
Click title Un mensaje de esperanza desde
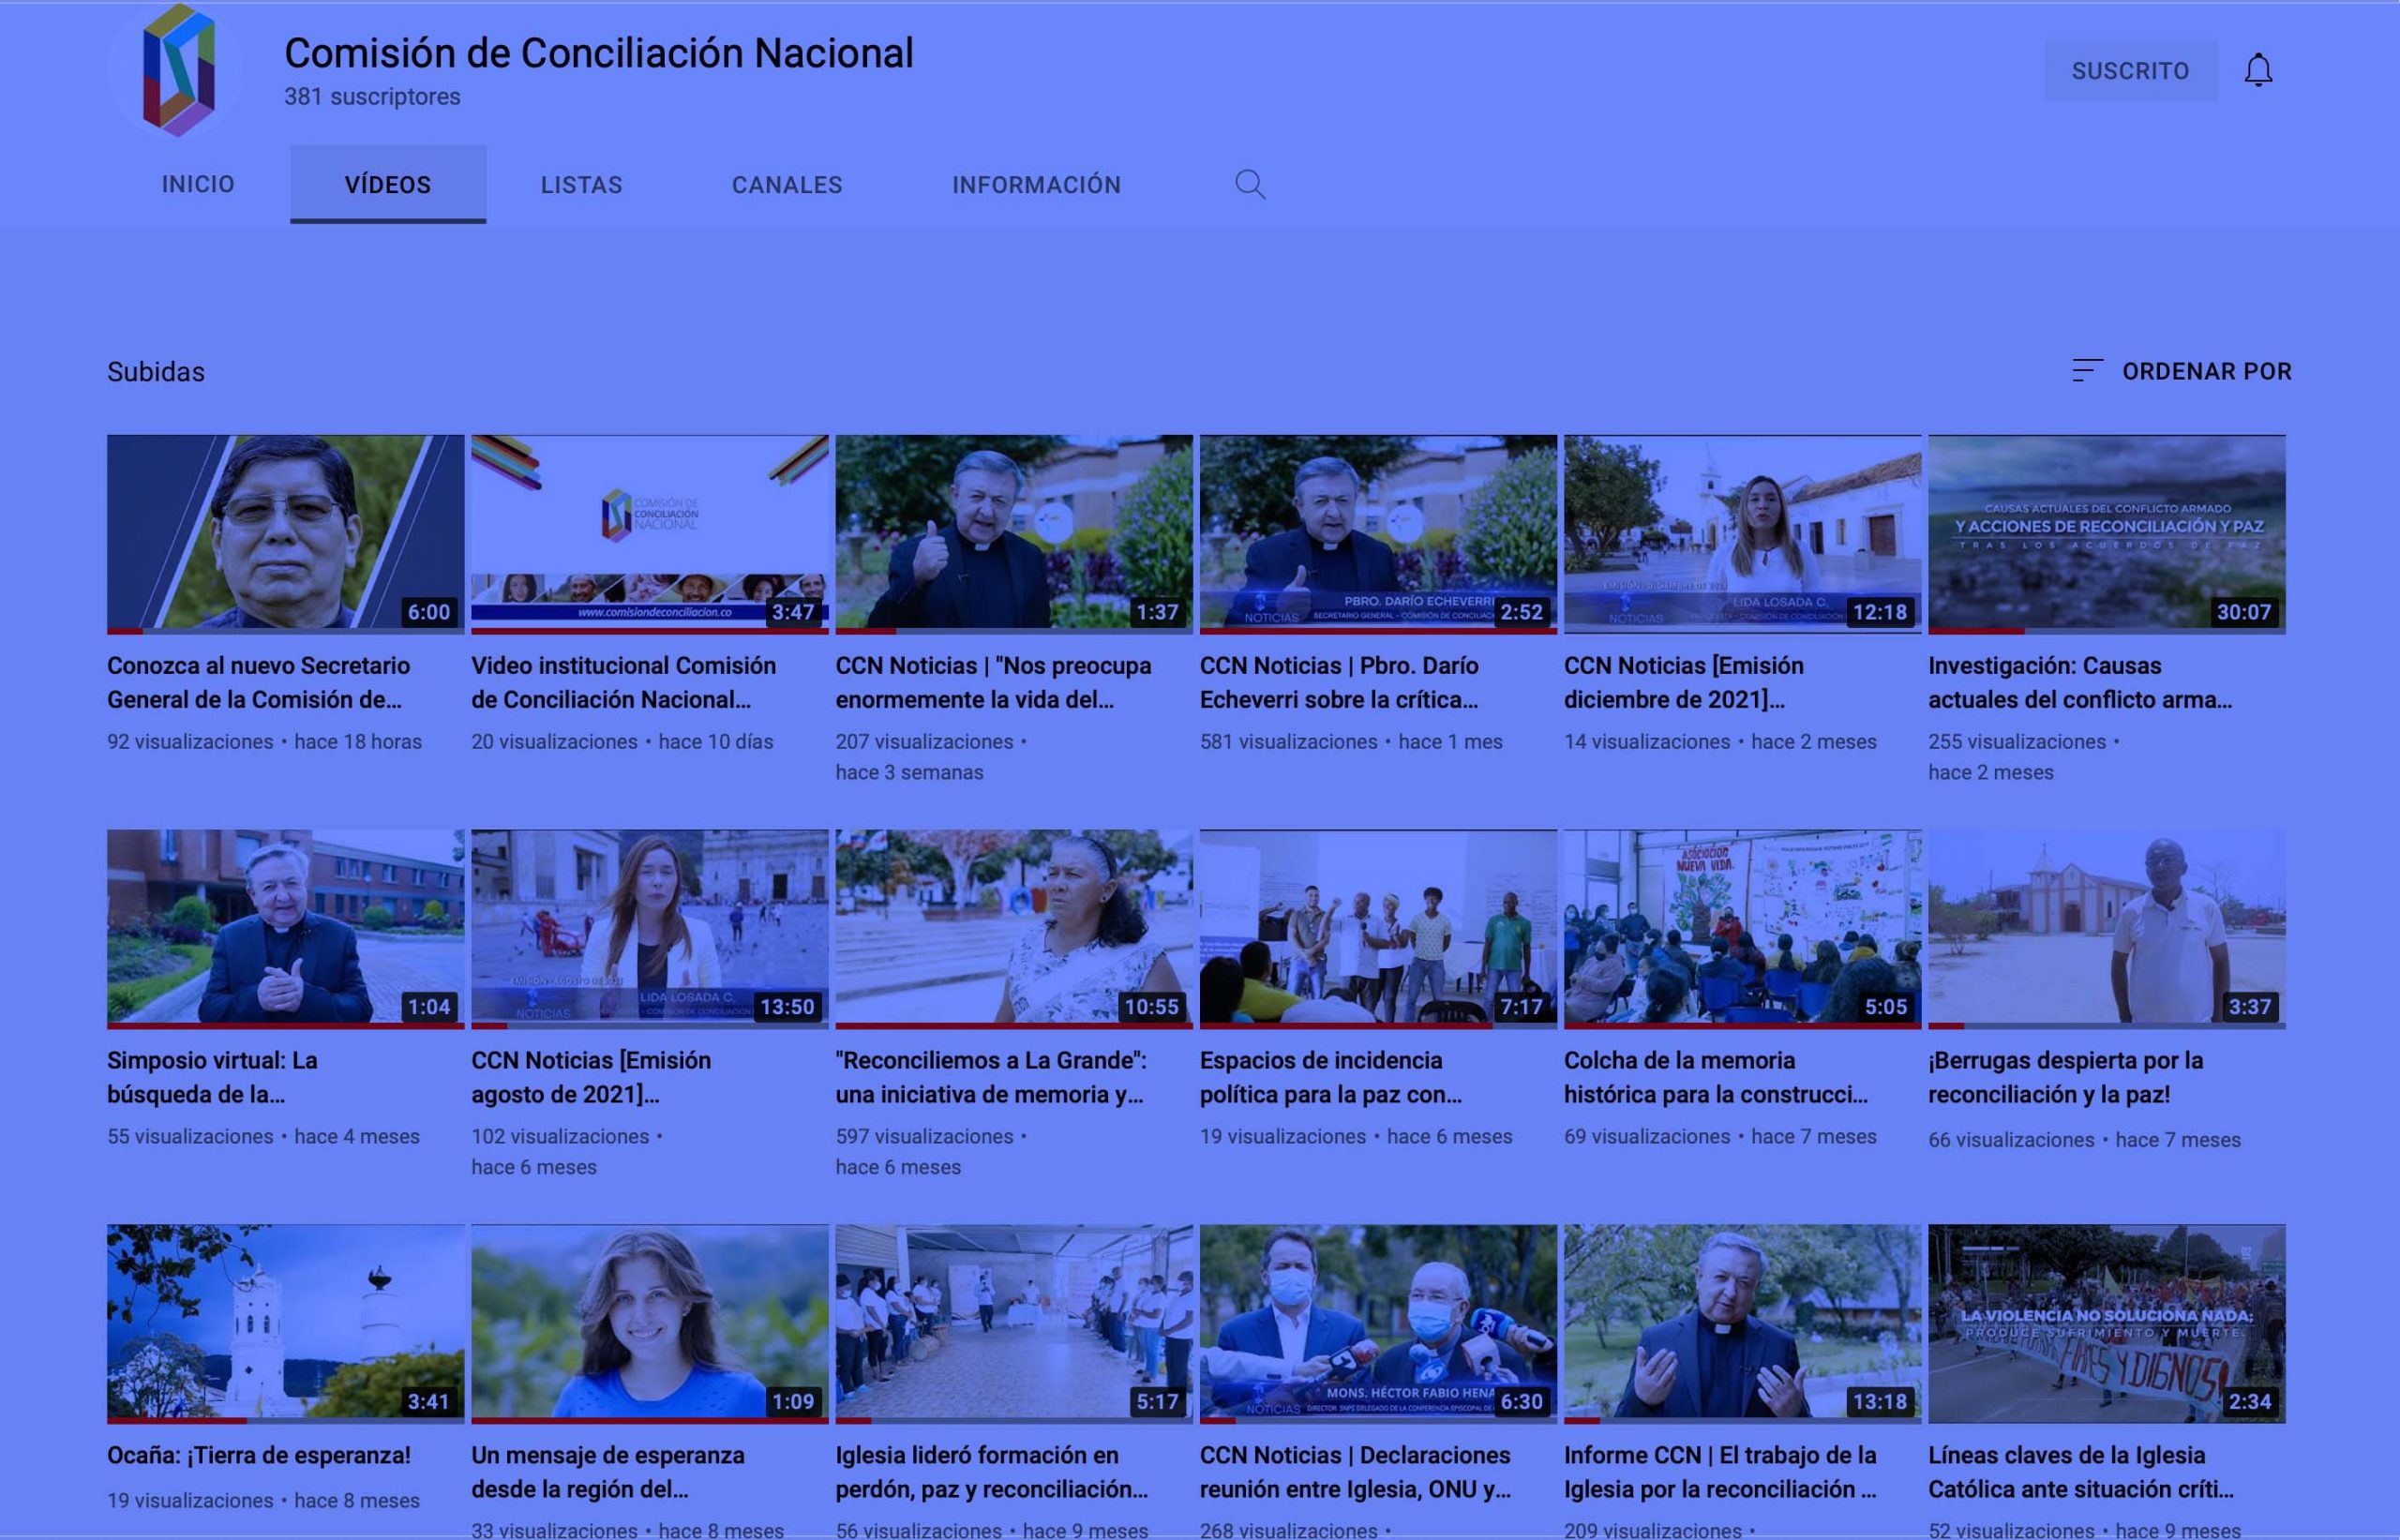(608, 1473)
